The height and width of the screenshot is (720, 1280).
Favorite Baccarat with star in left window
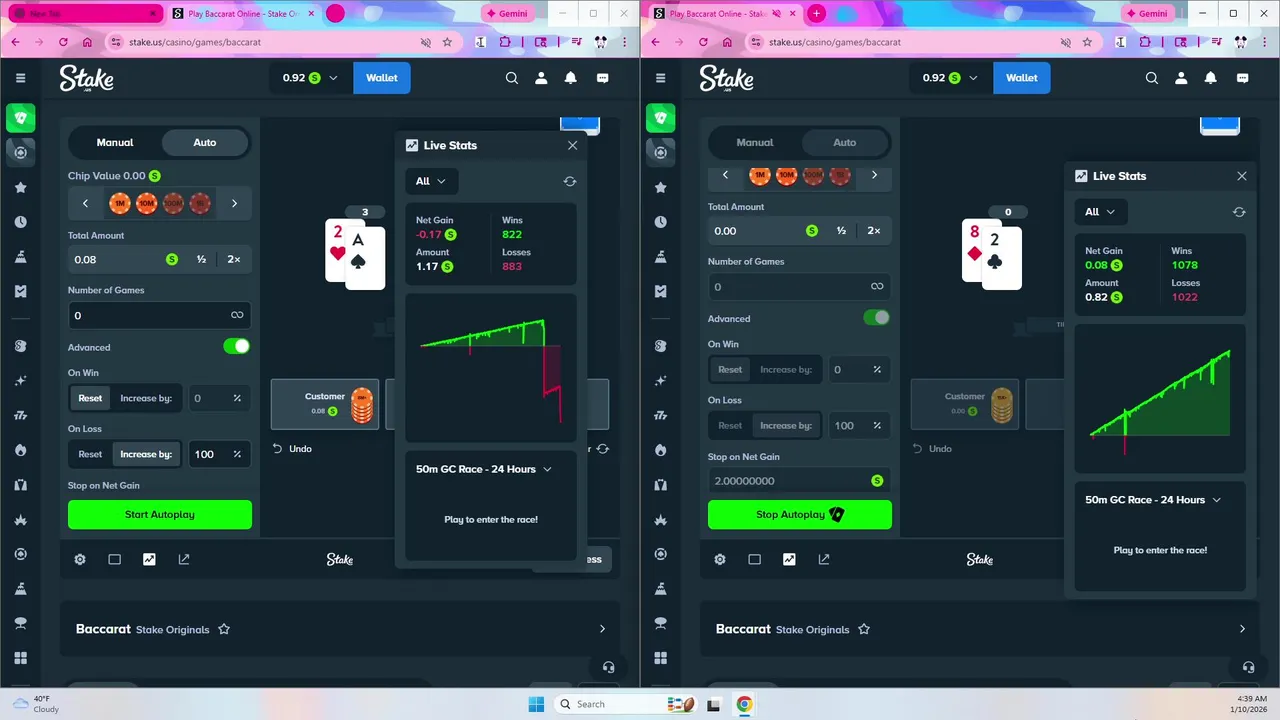coord(224,629)
